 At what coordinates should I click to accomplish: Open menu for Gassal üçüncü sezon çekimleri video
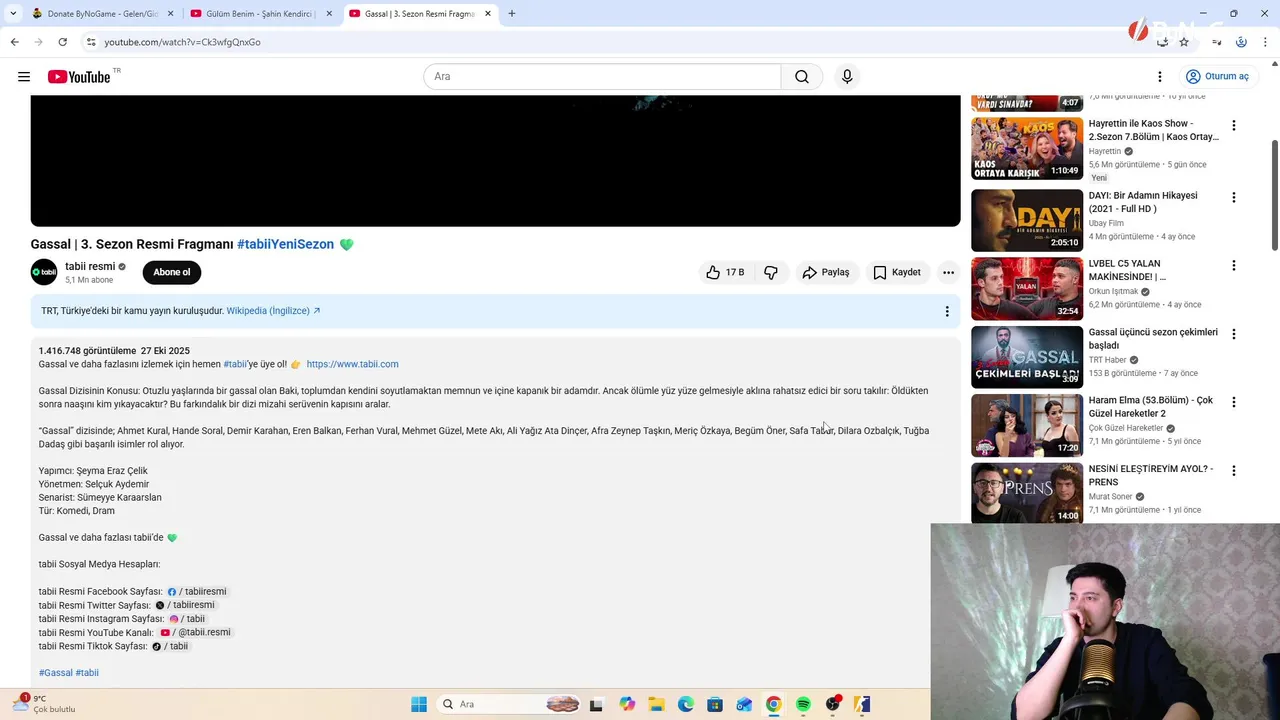1234,334
